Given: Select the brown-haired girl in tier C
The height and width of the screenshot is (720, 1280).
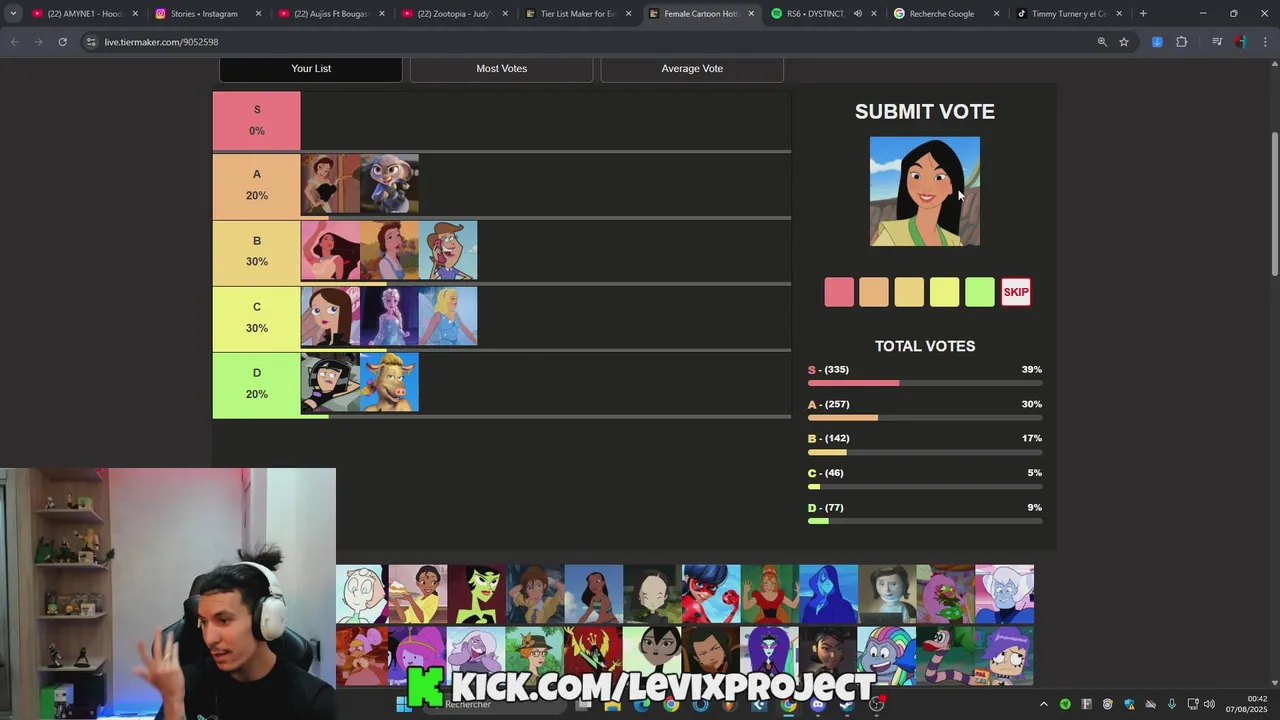Looking at the screenshot, I should coord(330,317).
